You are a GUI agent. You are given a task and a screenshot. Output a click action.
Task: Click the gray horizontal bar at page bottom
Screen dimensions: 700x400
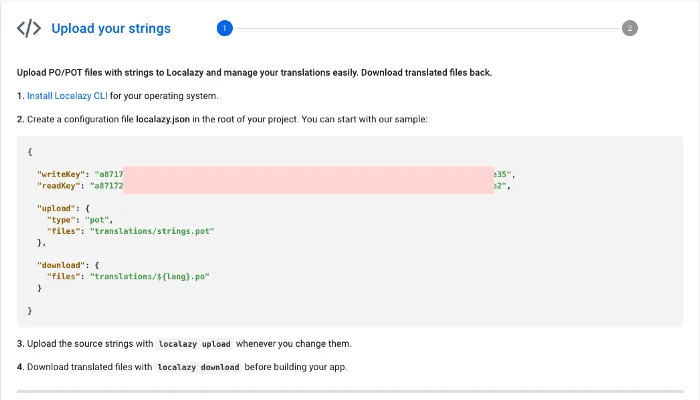coord(350,392)
